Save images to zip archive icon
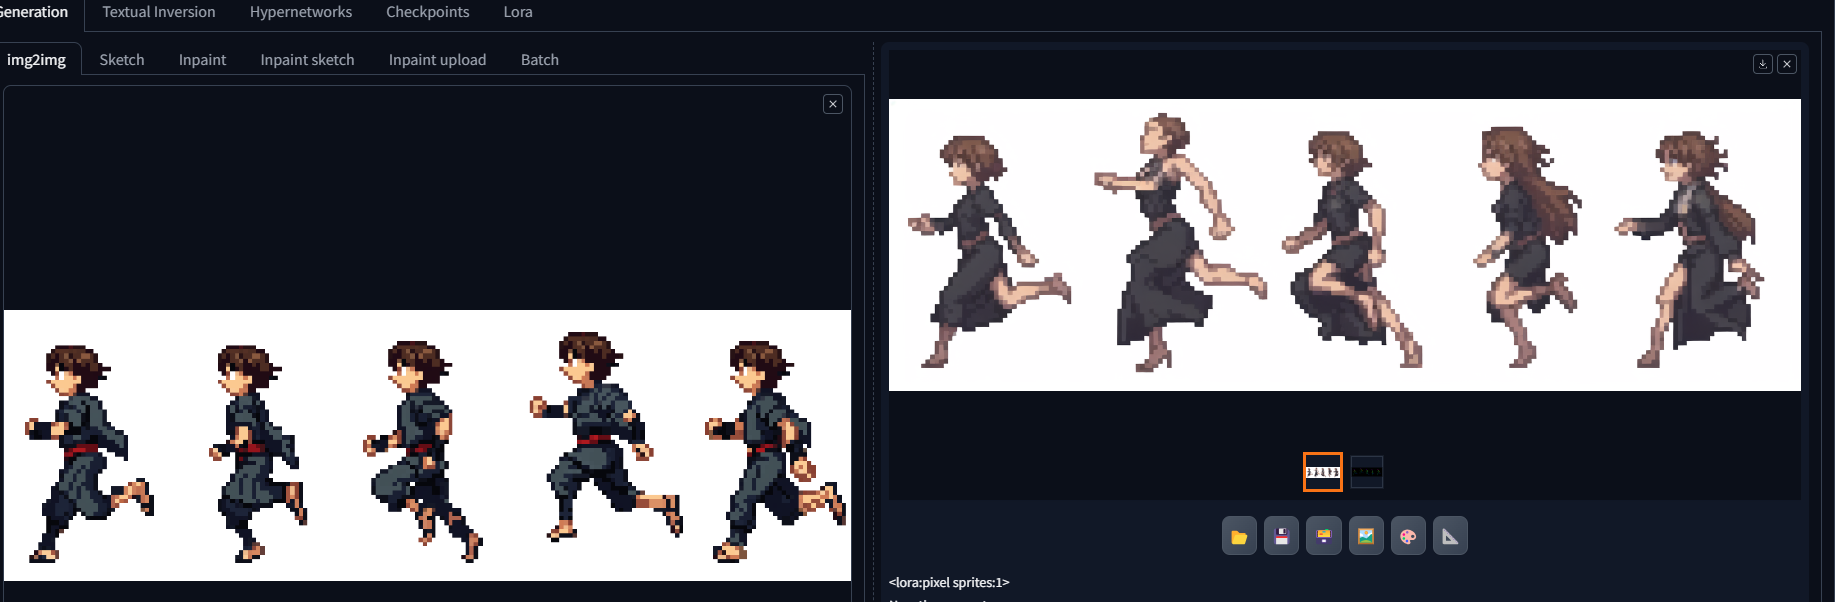1835x602 pixels. click(x=1324, y=536)
